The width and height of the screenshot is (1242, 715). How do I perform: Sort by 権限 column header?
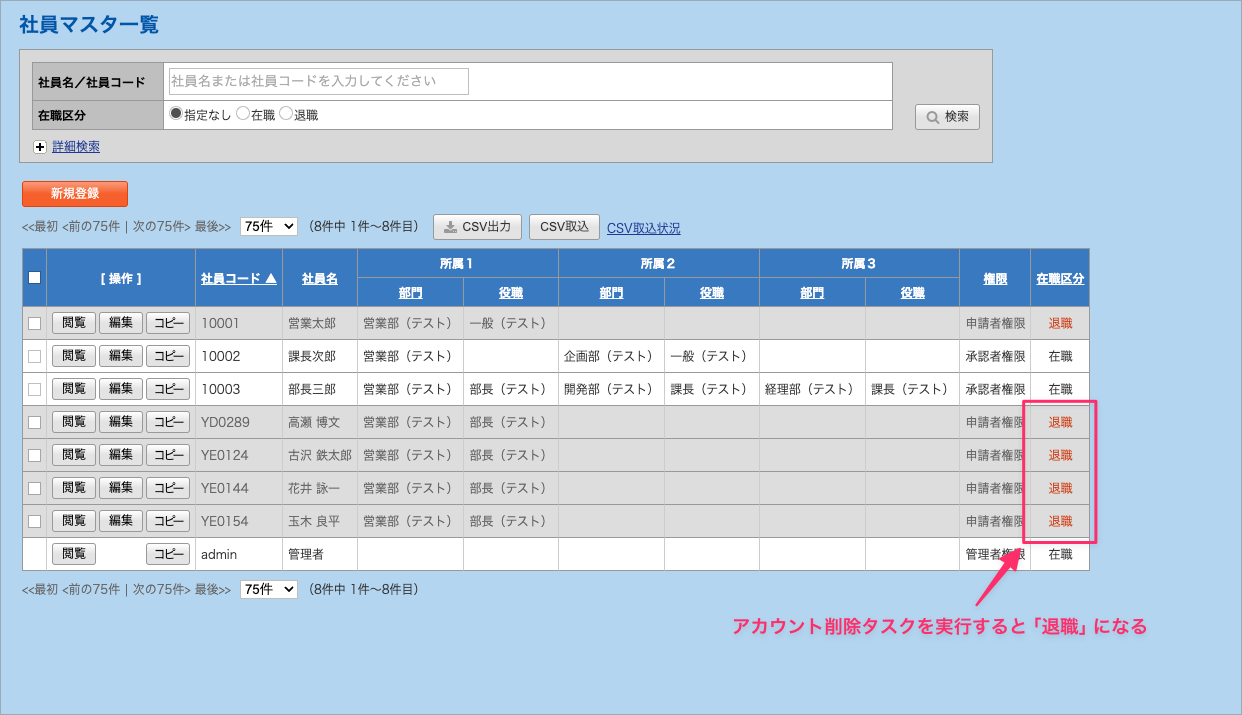coord(994,278)
